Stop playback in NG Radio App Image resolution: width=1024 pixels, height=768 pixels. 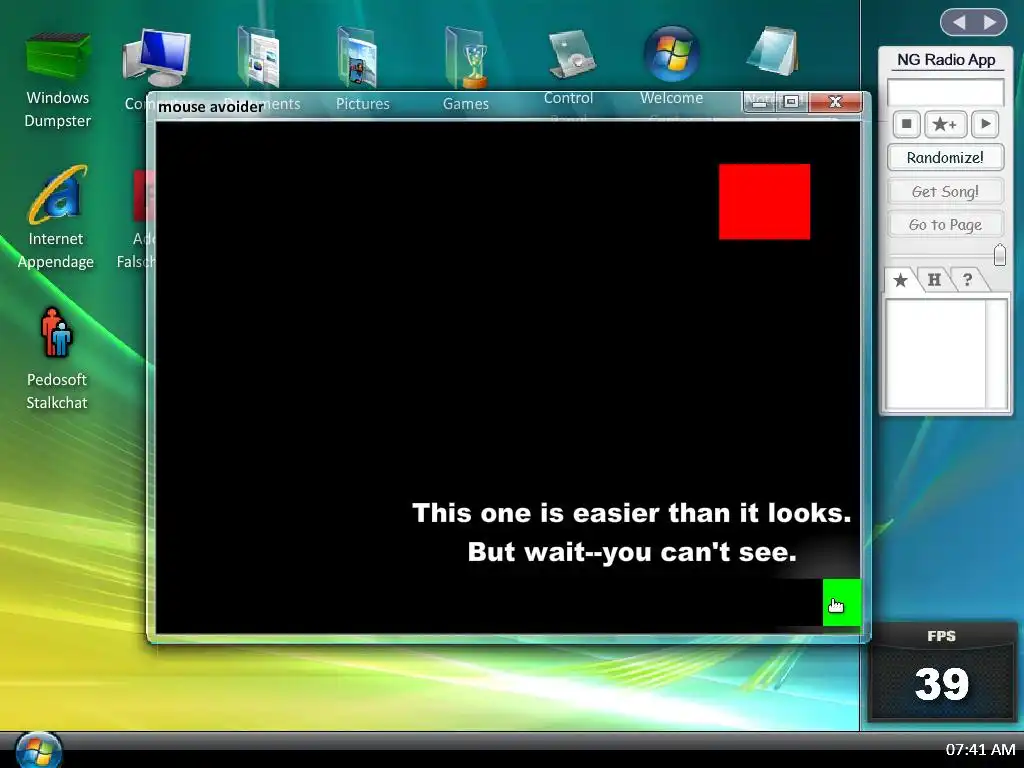(906, 124)
